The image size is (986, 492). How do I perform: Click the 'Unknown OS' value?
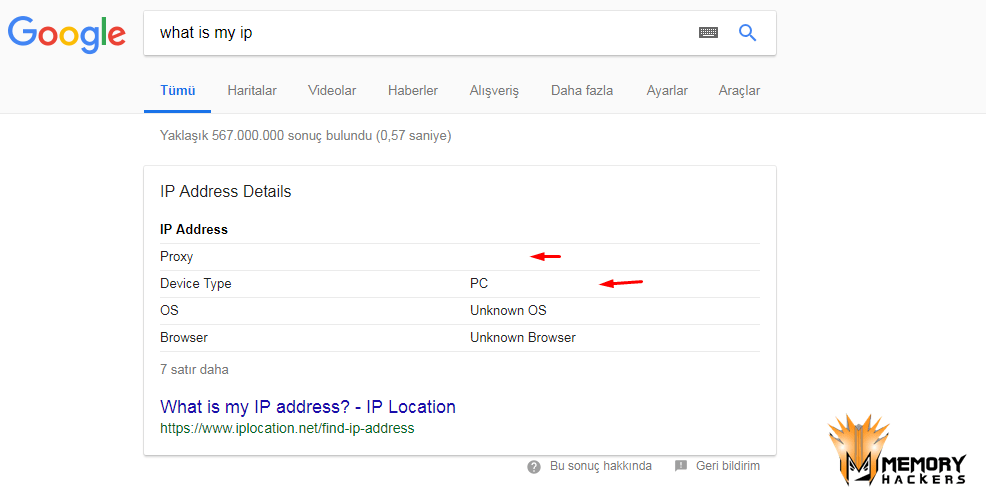pos(508,311)
